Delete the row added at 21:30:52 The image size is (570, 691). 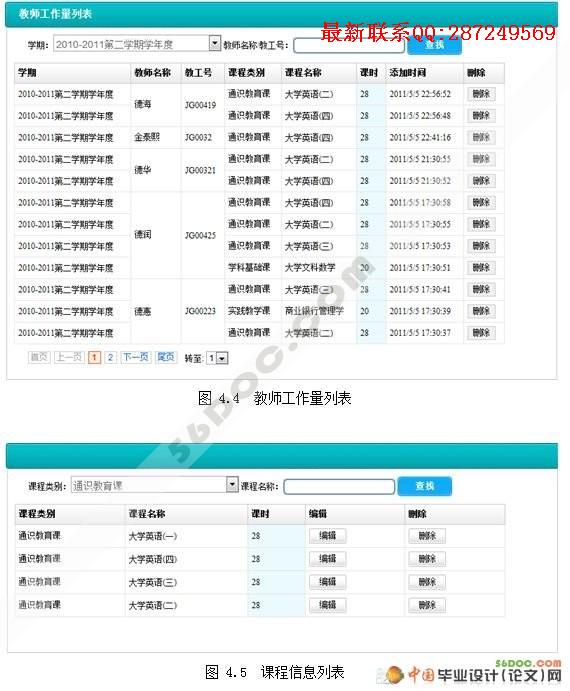[481, 181]
